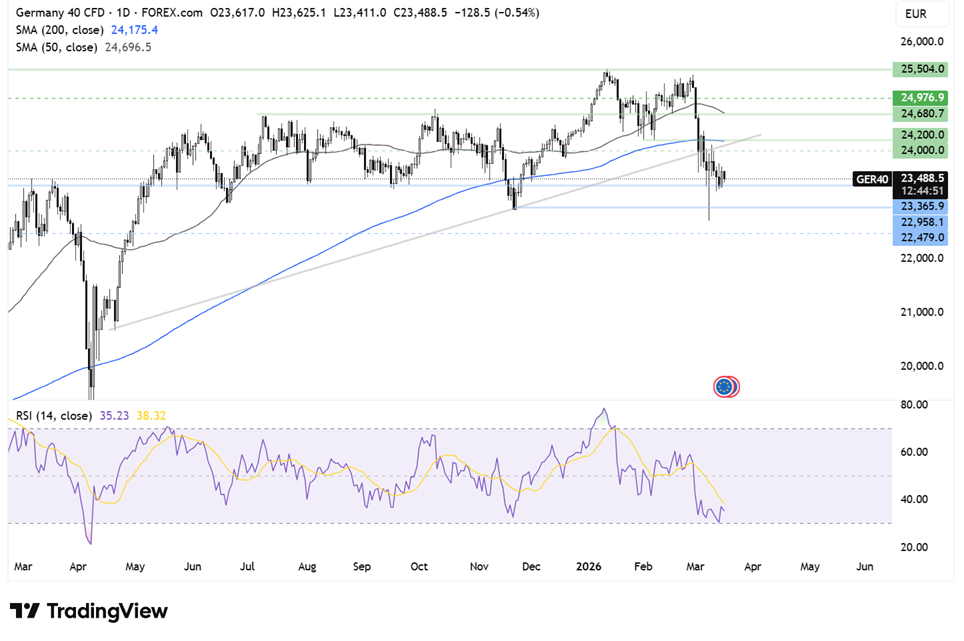Click the GER40 current price tag
Viewport: 964px width, 641px height.
pos(872,179)
